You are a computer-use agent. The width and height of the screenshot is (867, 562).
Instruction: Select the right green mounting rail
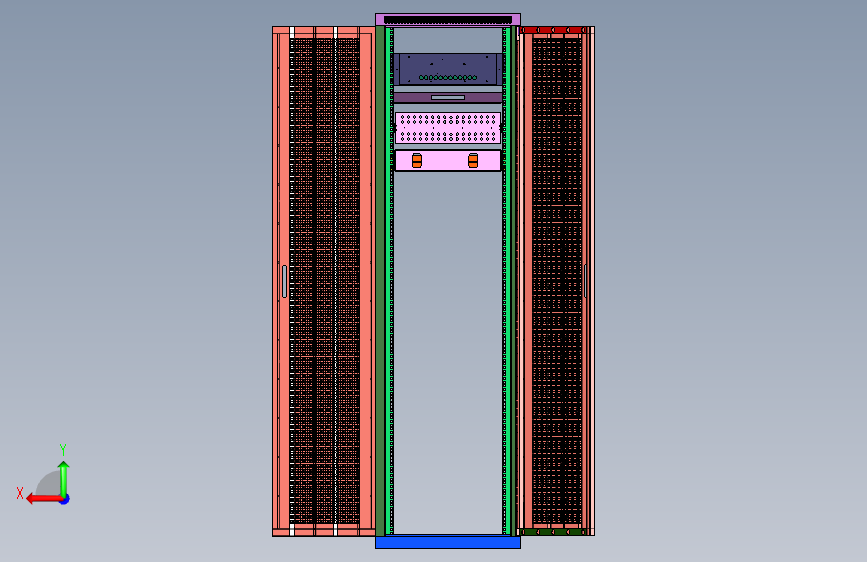506,281
